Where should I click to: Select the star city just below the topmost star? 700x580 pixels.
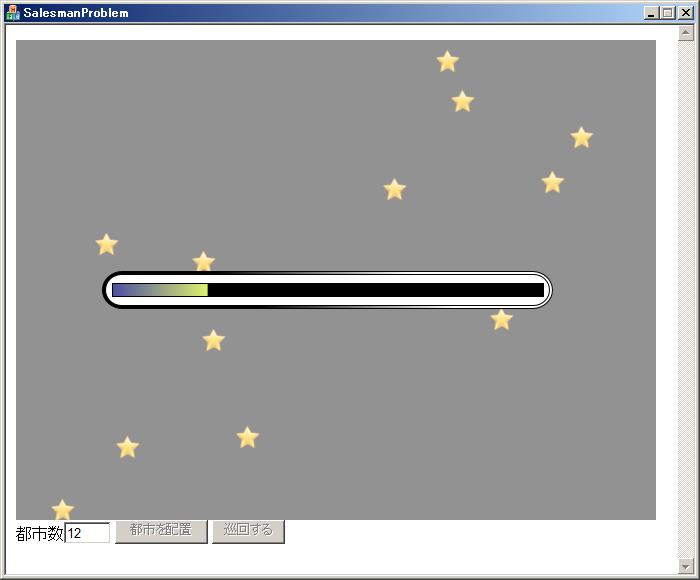coord(462,101)
